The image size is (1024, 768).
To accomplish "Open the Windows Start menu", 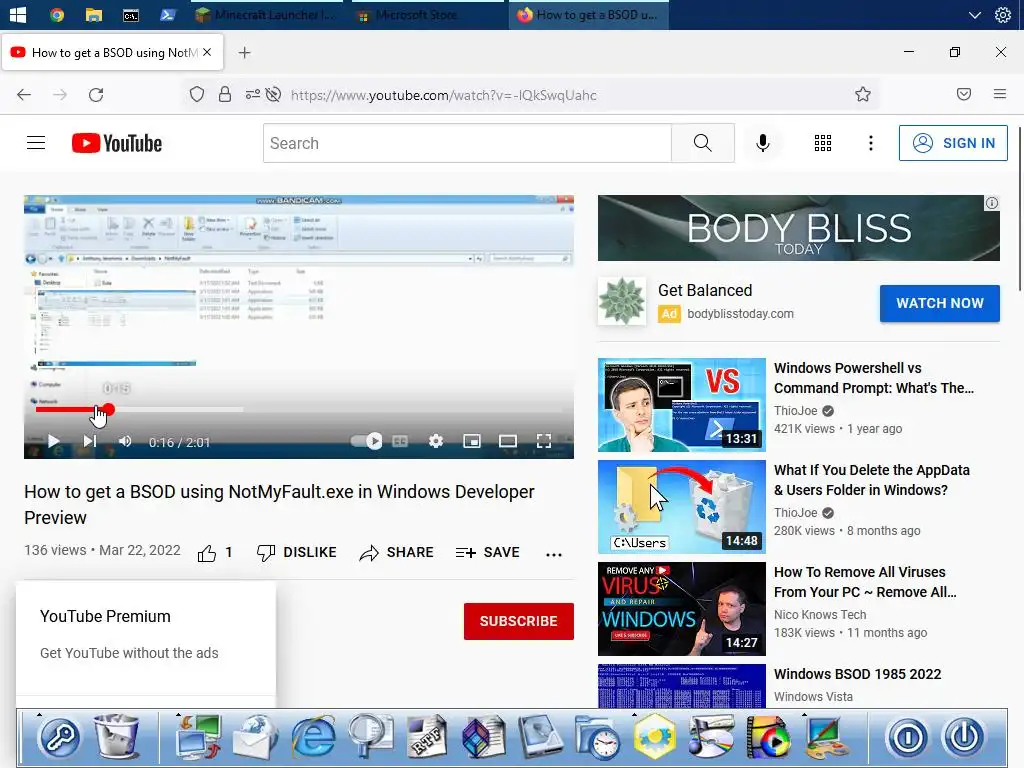I will [x=18, y=14].
